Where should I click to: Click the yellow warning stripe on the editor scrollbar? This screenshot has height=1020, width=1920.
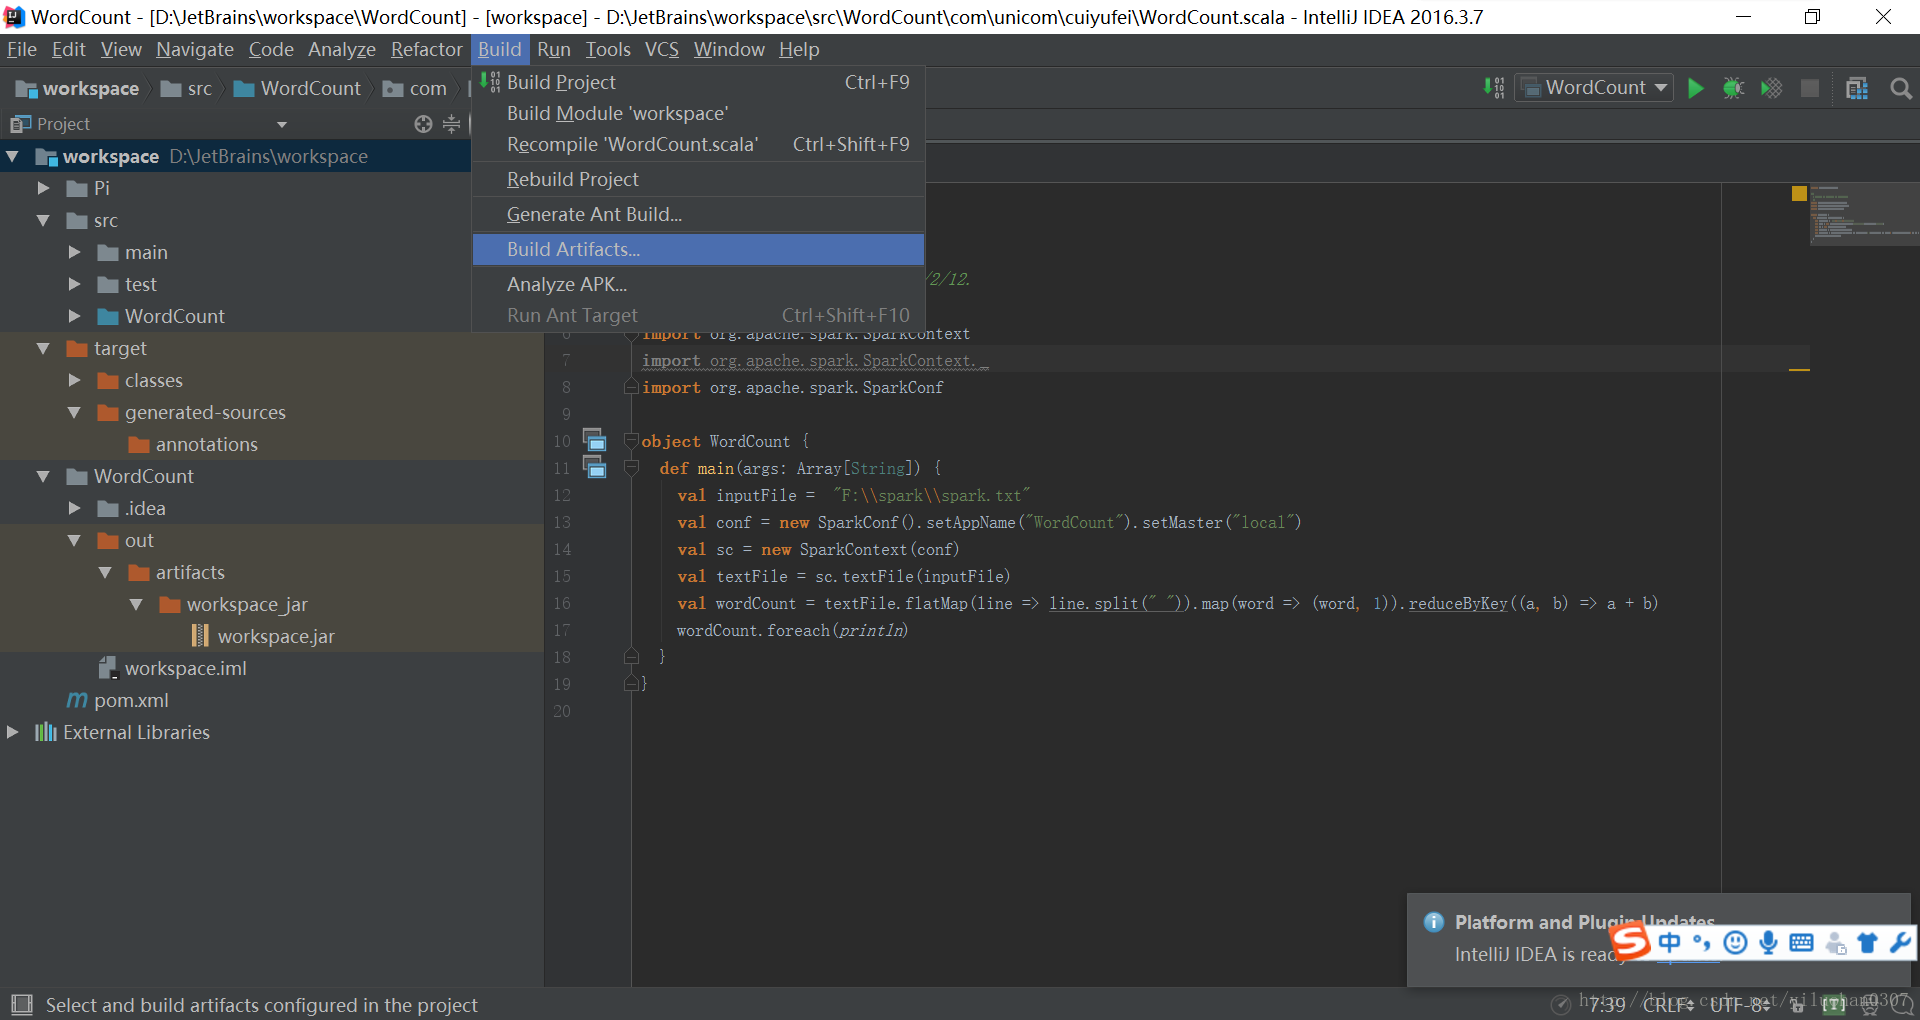click(1799, 370)
